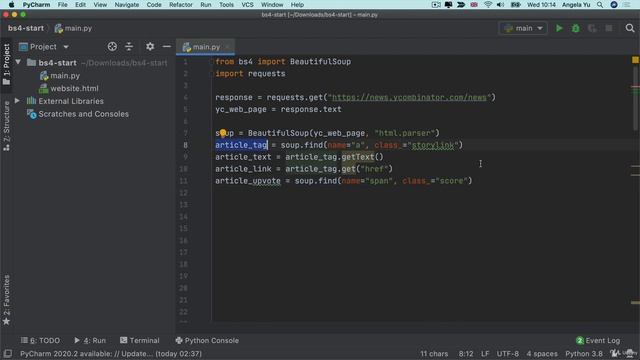
Task: Toggle the 2: Favorites side tool window
Action: [6, 300]
